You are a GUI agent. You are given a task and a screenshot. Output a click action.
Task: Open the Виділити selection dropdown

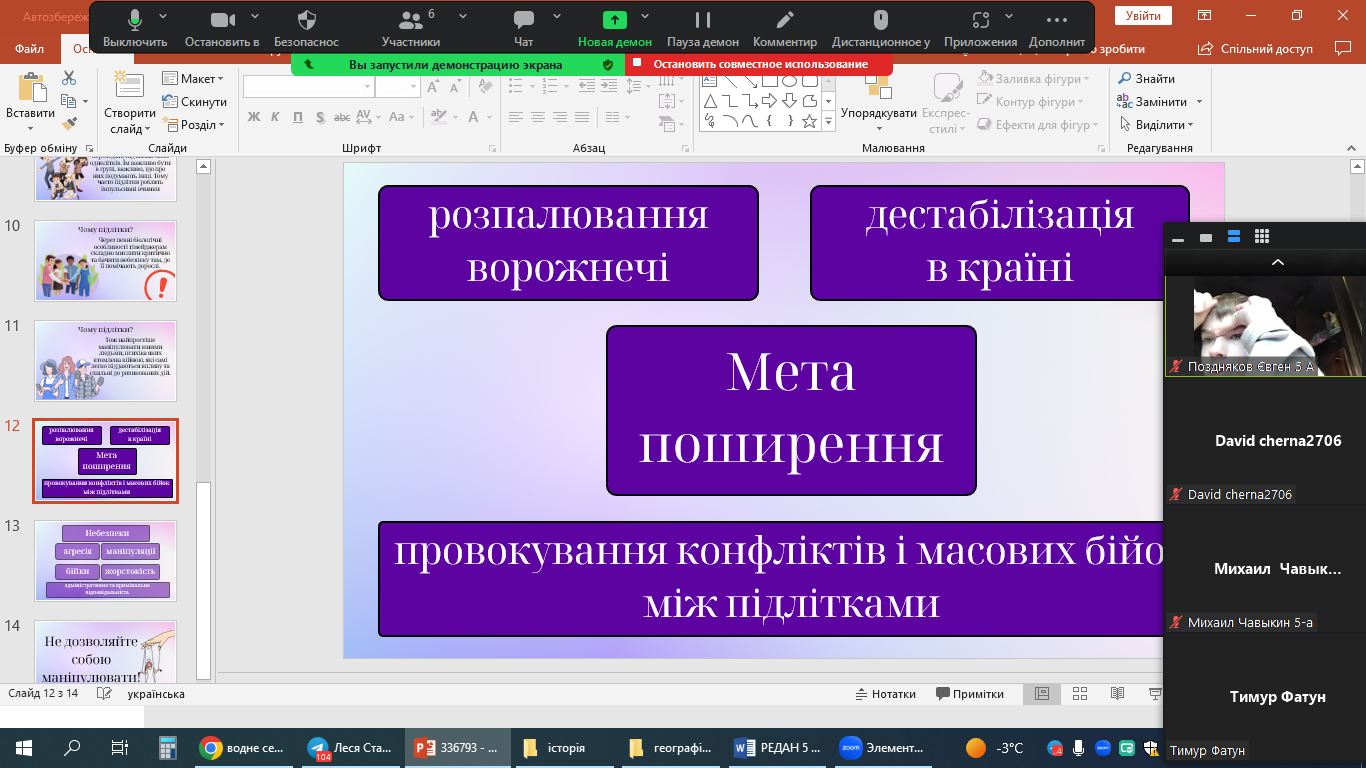1162,125
